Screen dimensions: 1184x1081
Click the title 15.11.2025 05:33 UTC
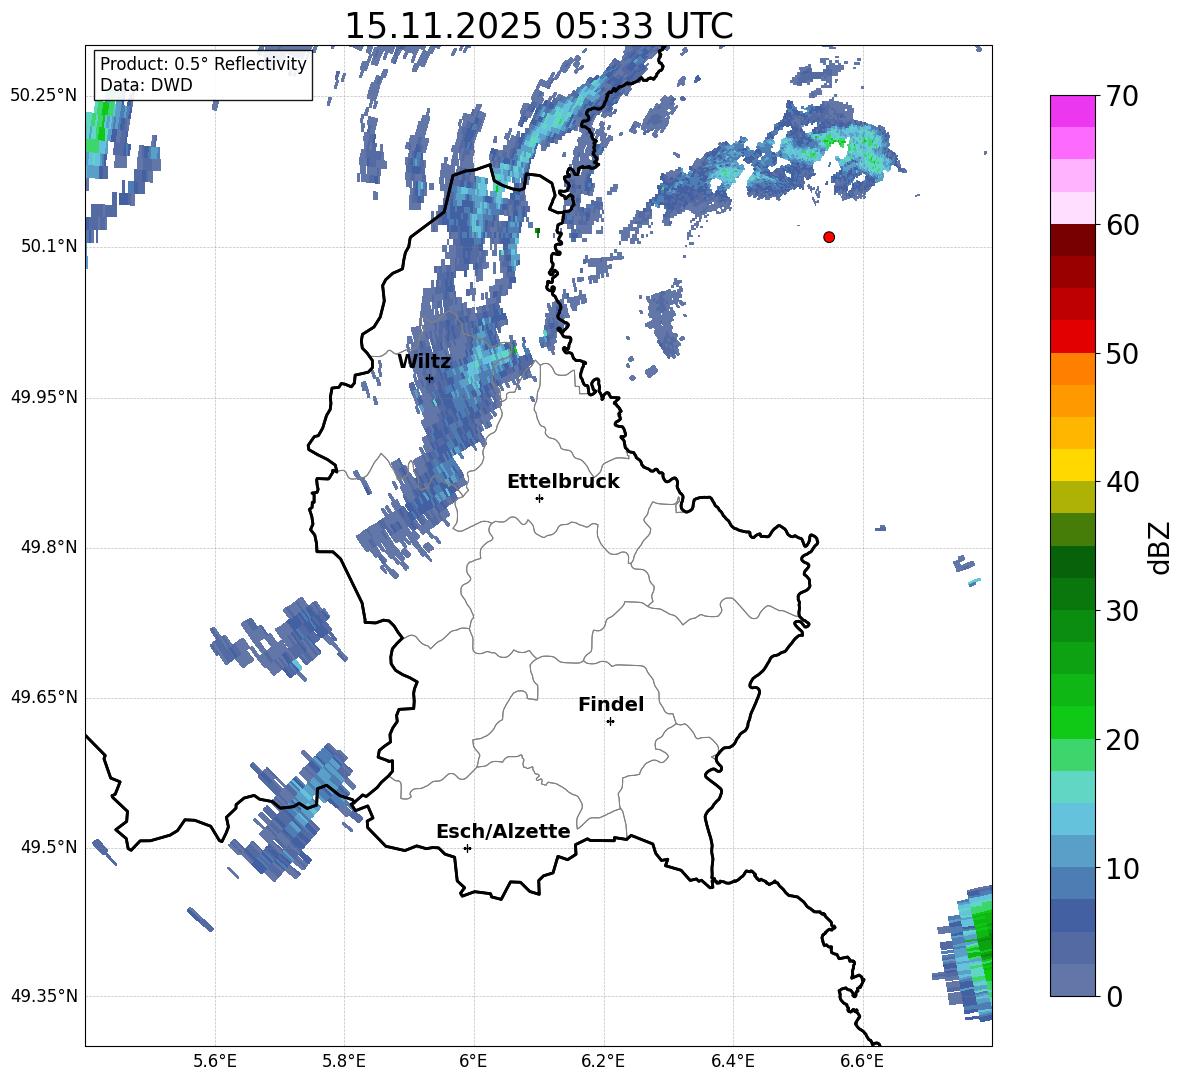(538, 26)
